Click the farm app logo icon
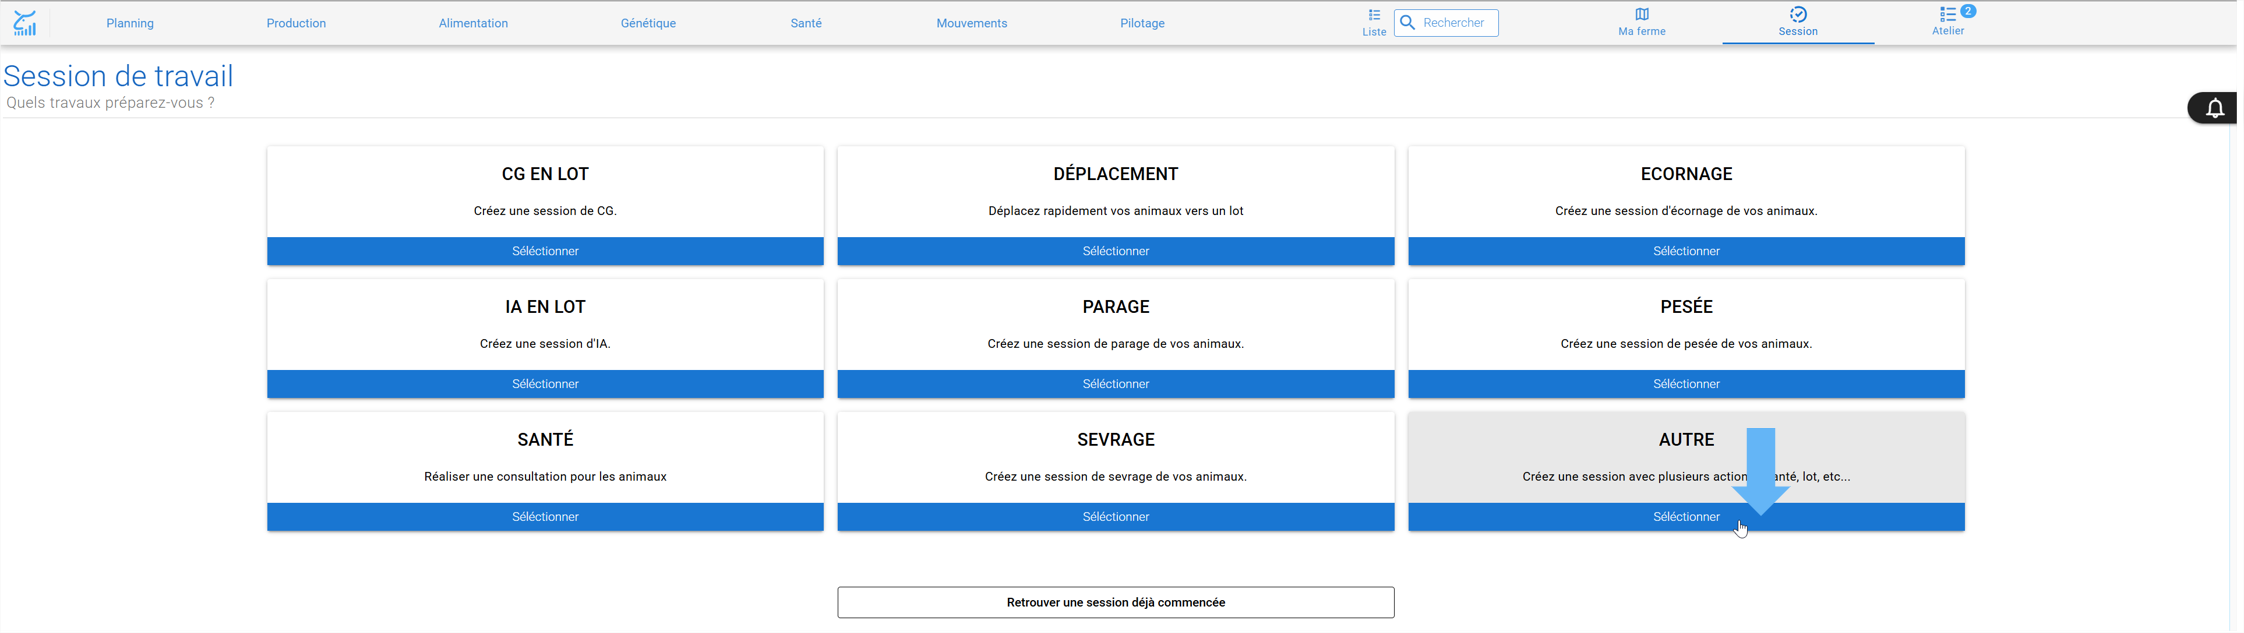2244x633 pixels. pyautogui.click(x=25, y=23)
